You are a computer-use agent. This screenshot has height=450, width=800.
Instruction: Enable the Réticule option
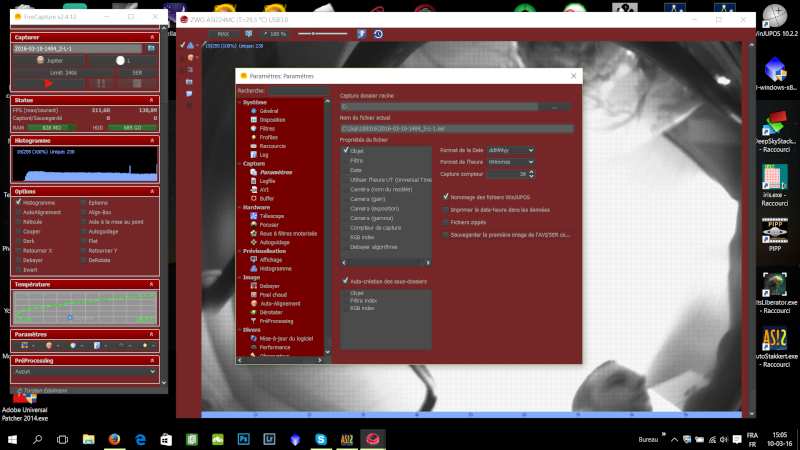(18, 222)
